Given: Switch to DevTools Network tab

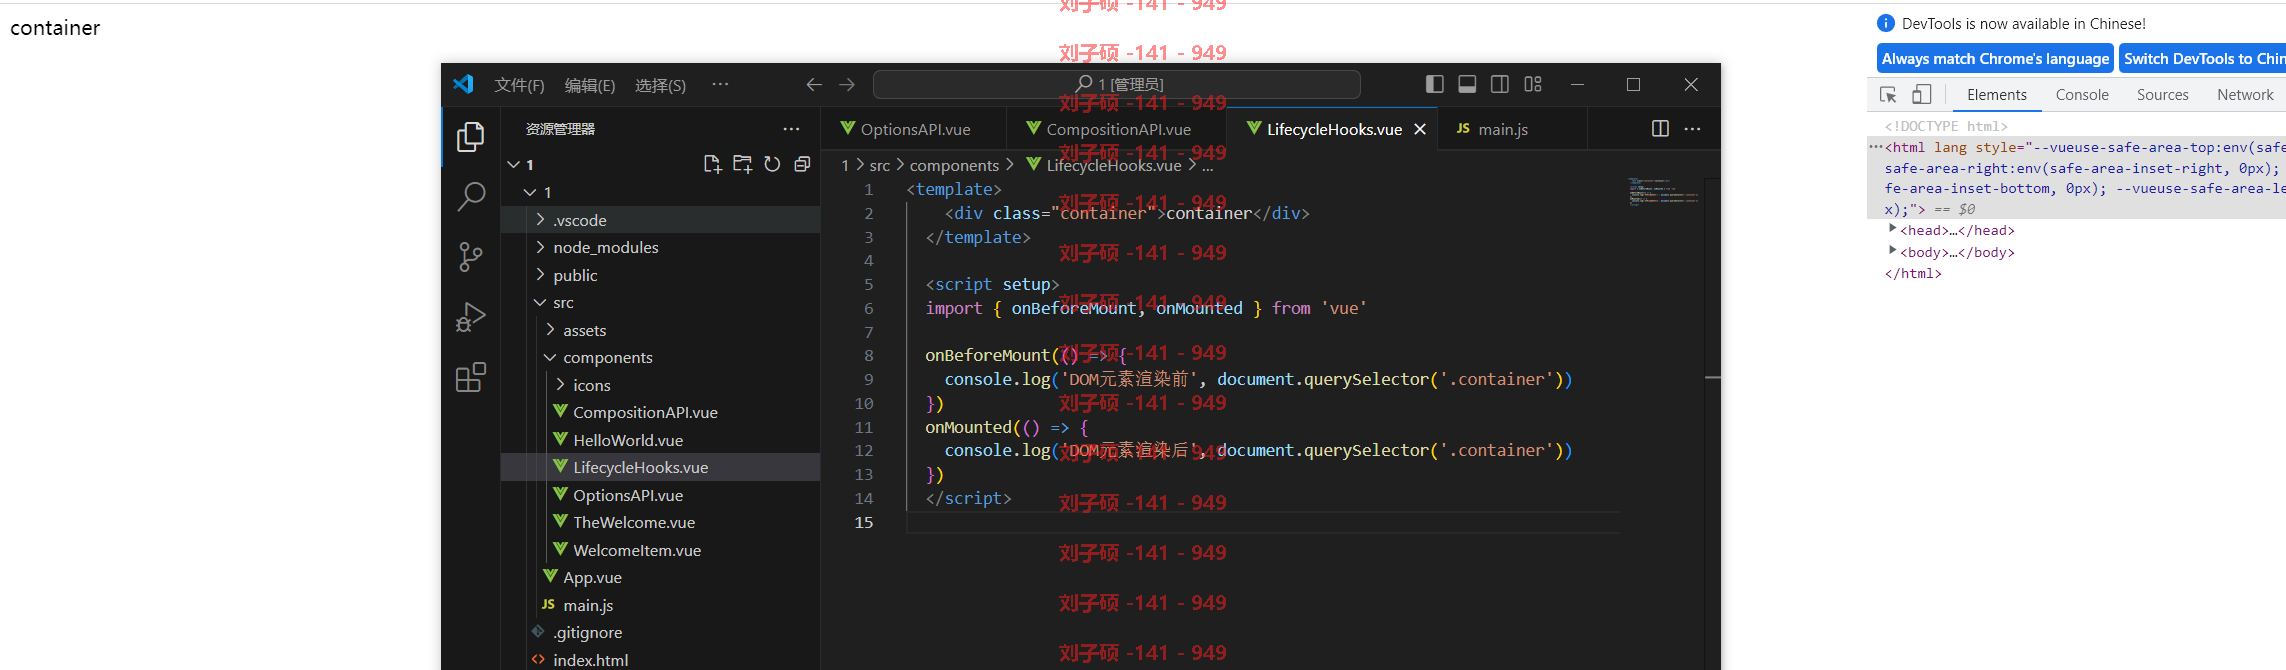Looking at the screenshot, I should (2245, 95).
